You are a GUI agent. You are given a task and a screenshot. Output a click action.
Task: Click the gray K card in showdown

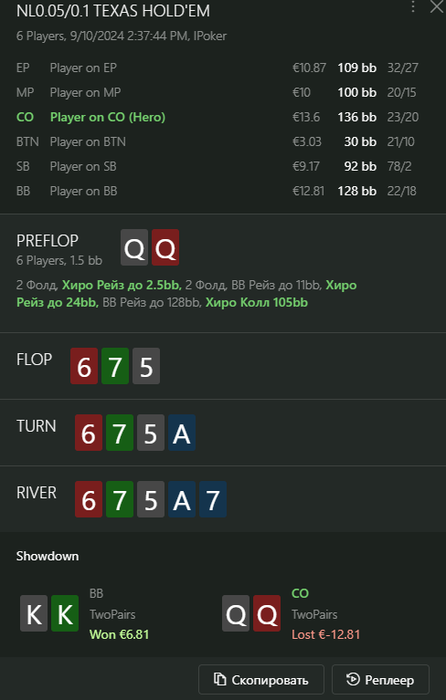34,613
